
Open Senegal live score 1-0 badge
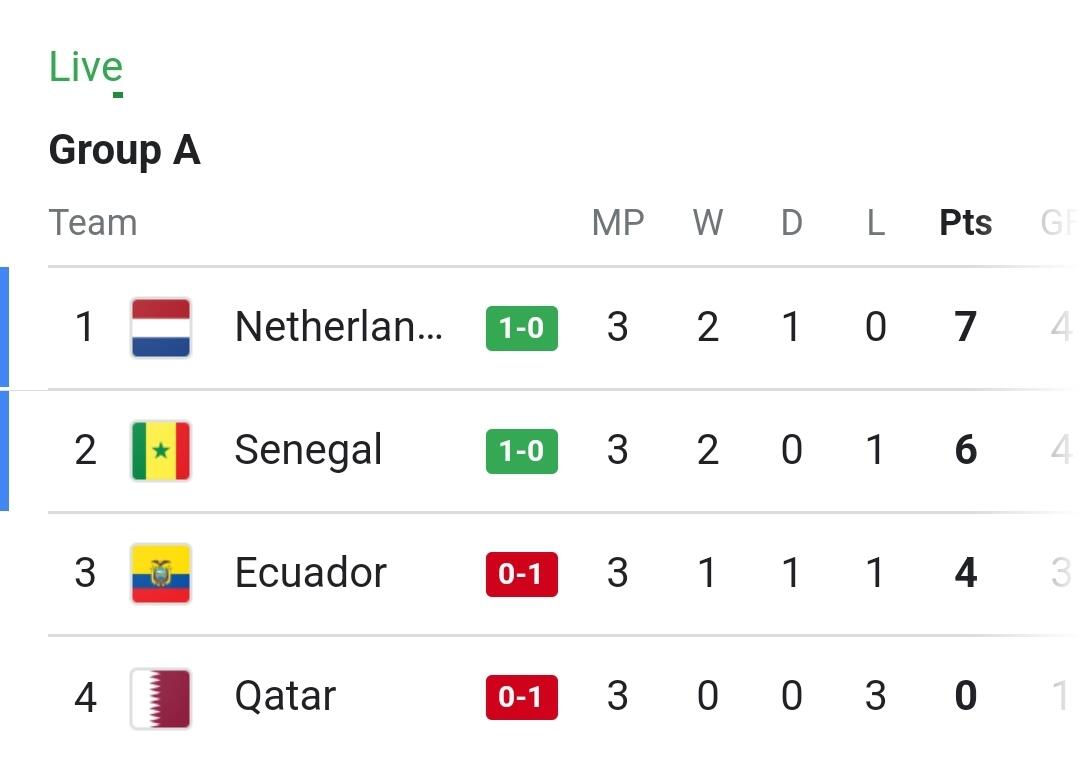pyautogui.click(x=521, y=451)
